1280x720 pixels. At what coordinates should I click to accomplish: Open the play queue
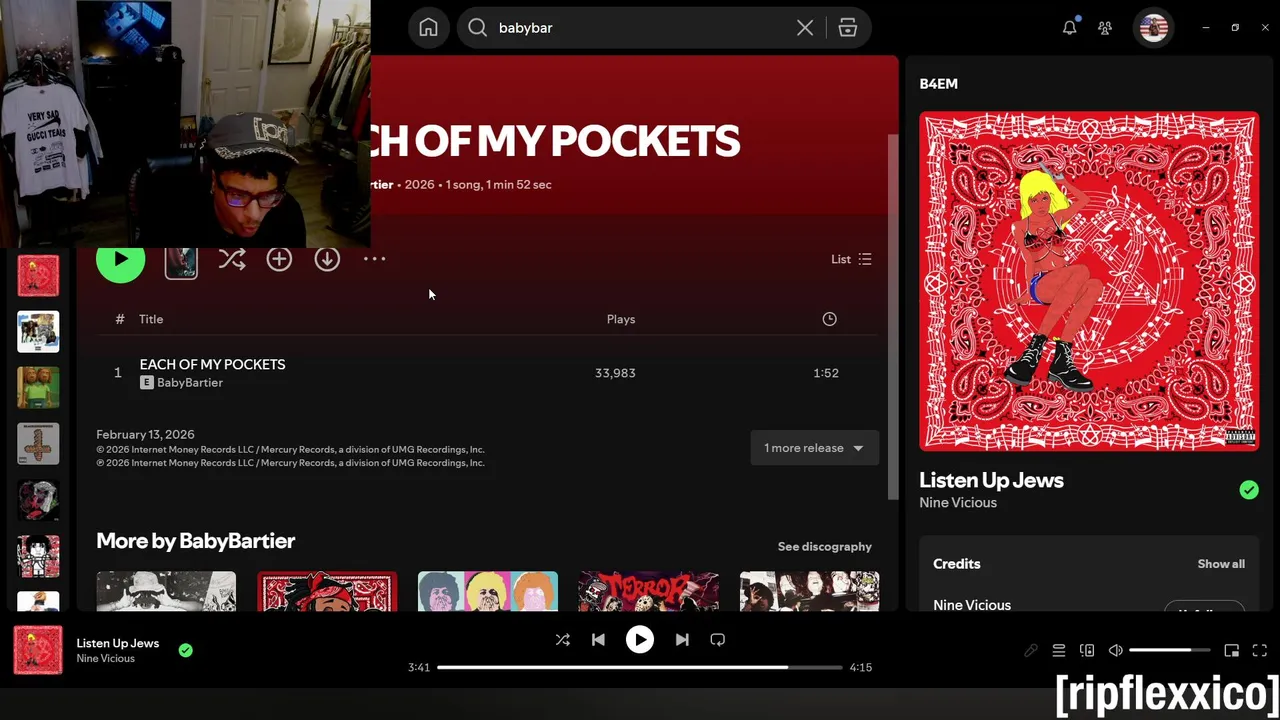pyautogui.click(x=1059, y=650)
